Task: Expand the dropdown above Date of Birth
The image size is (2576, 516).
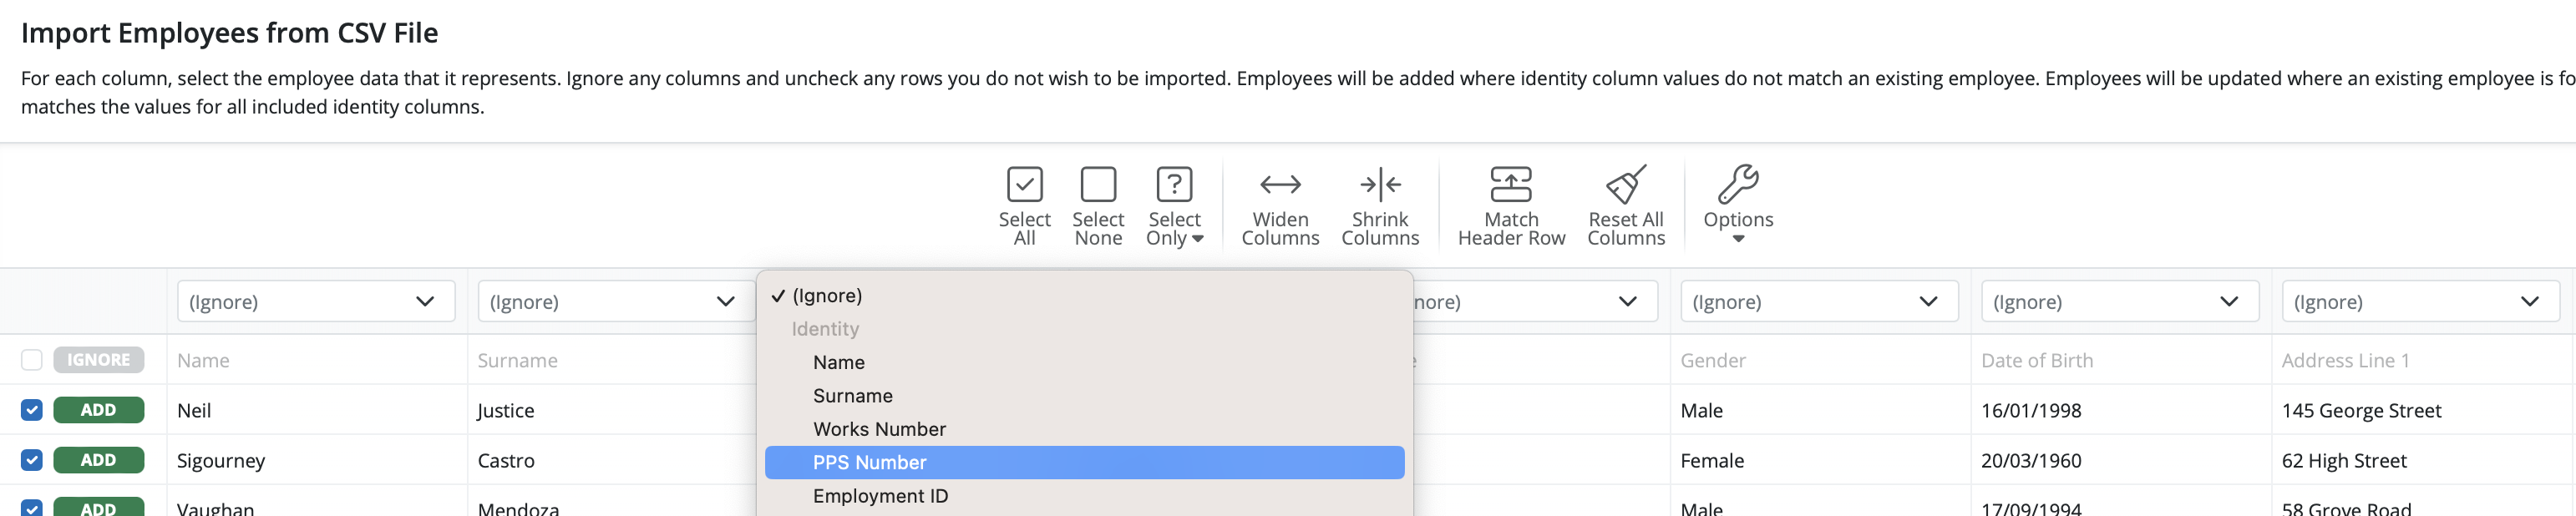Action: (x=2119, y=302)
